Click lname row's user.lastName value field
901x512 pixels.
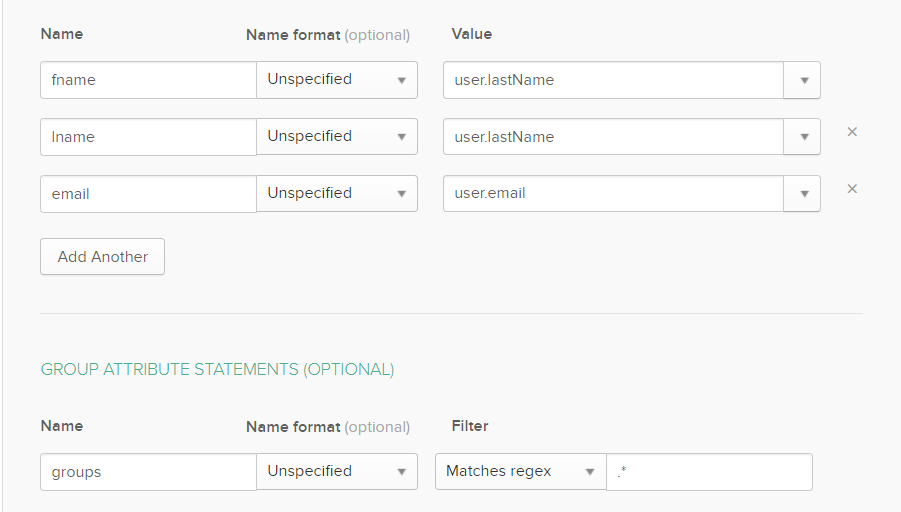click(x=613, y=137)
